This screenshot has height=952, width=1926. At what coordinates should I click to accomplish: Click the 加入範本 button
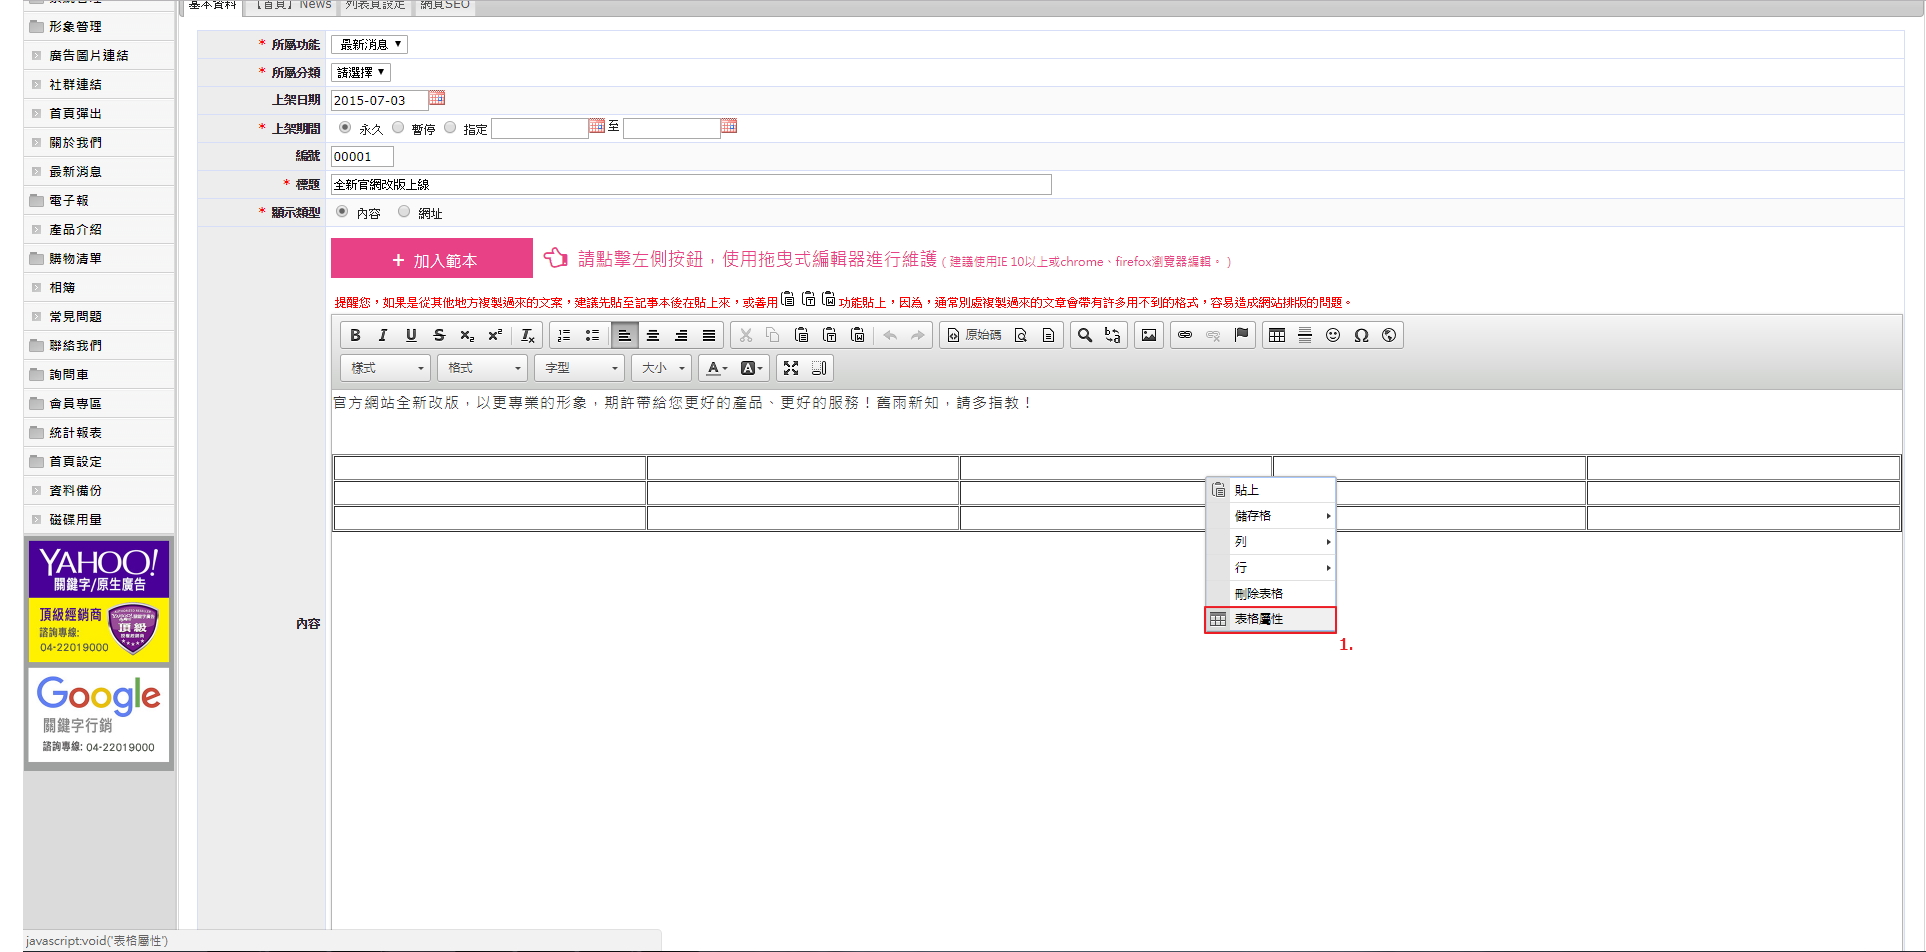pos(432,260)
